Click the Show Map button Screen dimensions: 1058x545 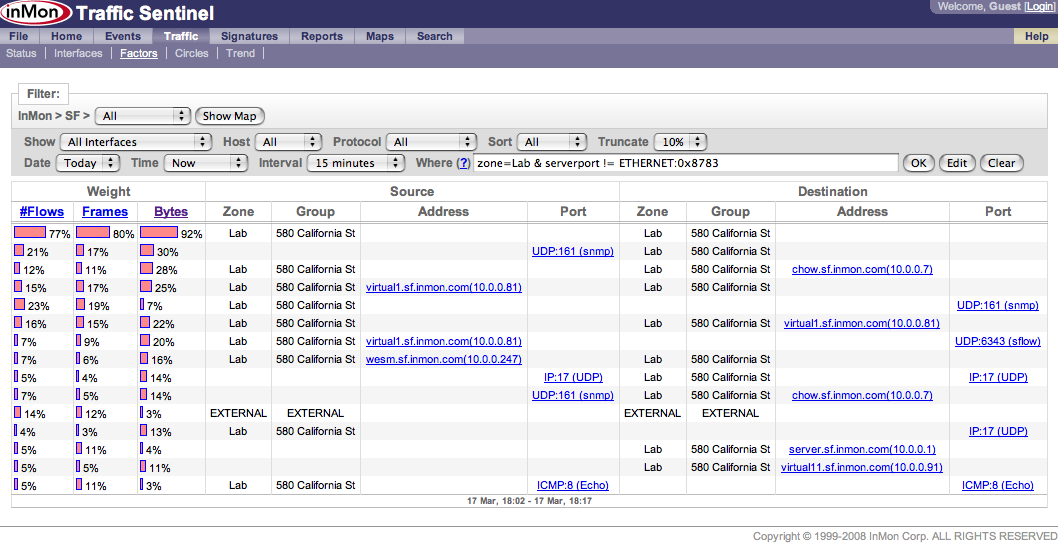tap(229, 115)
